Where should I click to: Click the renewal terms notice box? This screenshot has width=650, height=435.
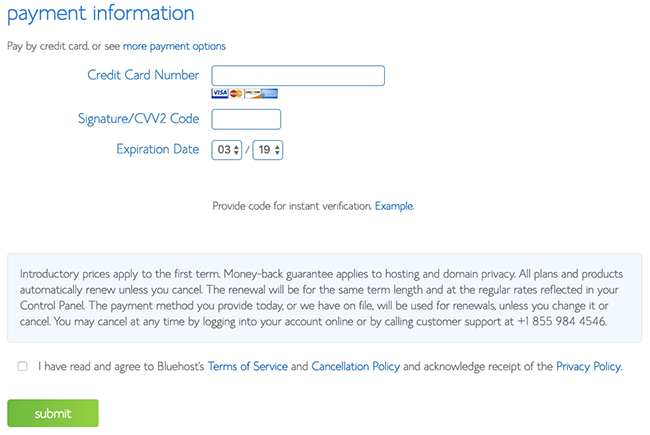(325, 298)
